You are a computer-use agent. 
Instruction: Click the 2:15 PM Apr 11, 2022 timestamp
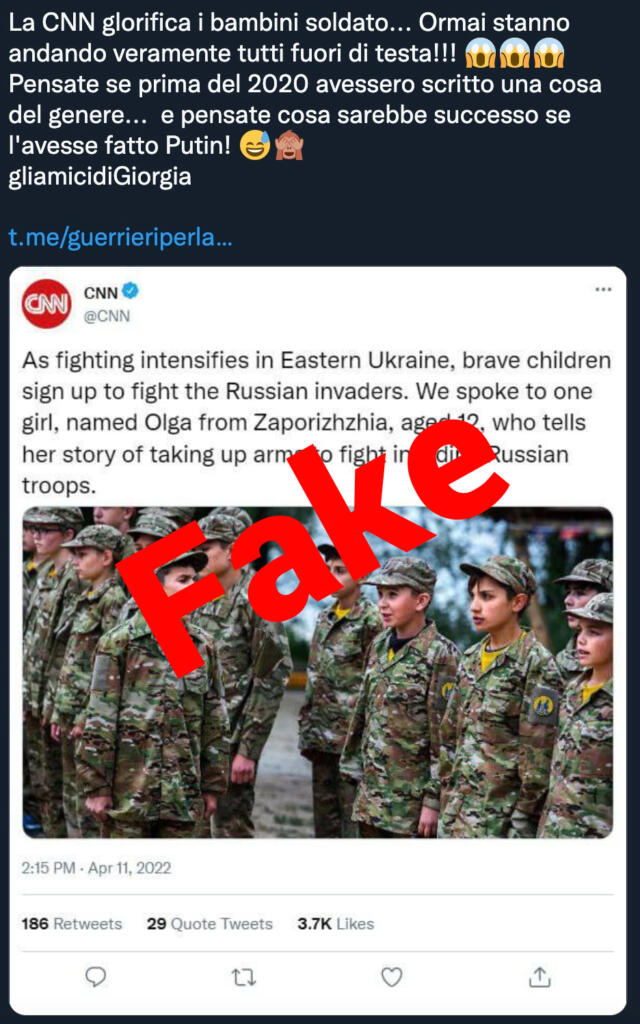[96, 868]
